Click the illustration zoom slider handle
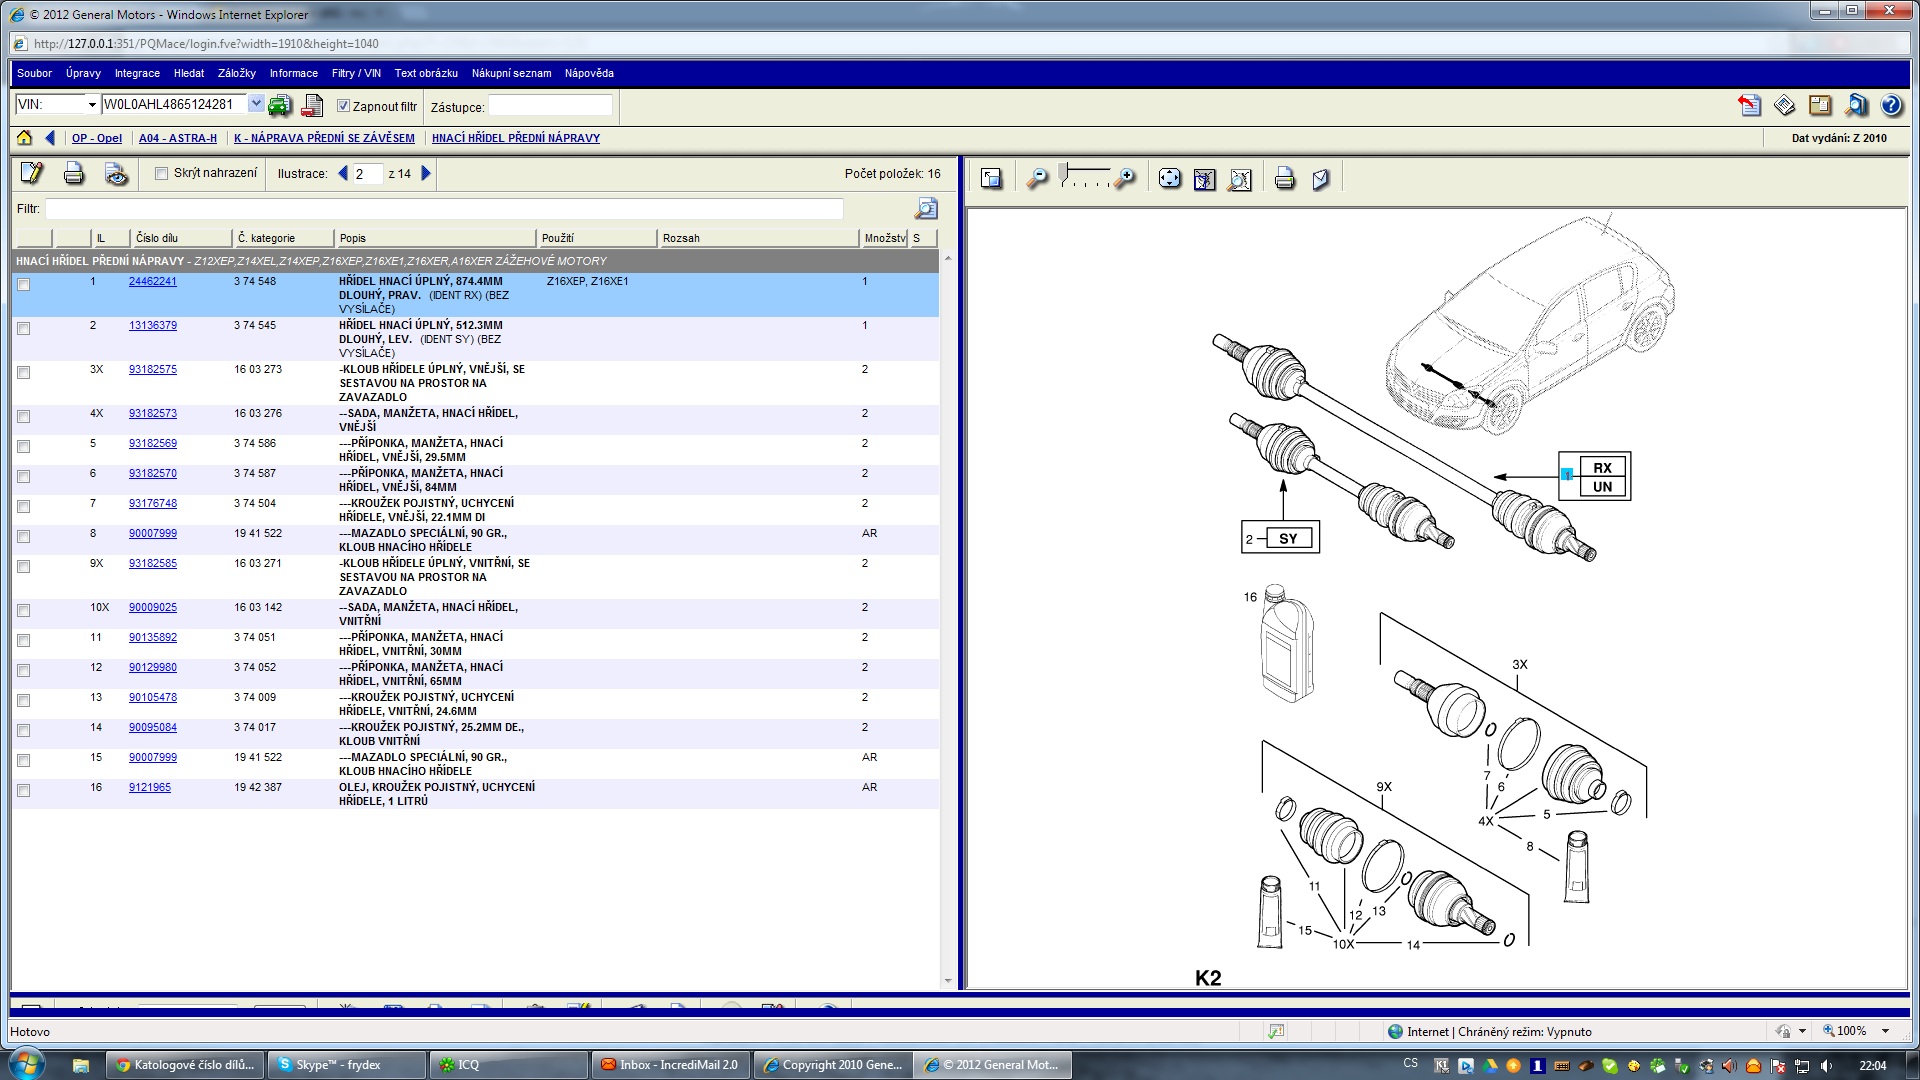The image size is (1920, 1080). click(x=1063, y=172)
